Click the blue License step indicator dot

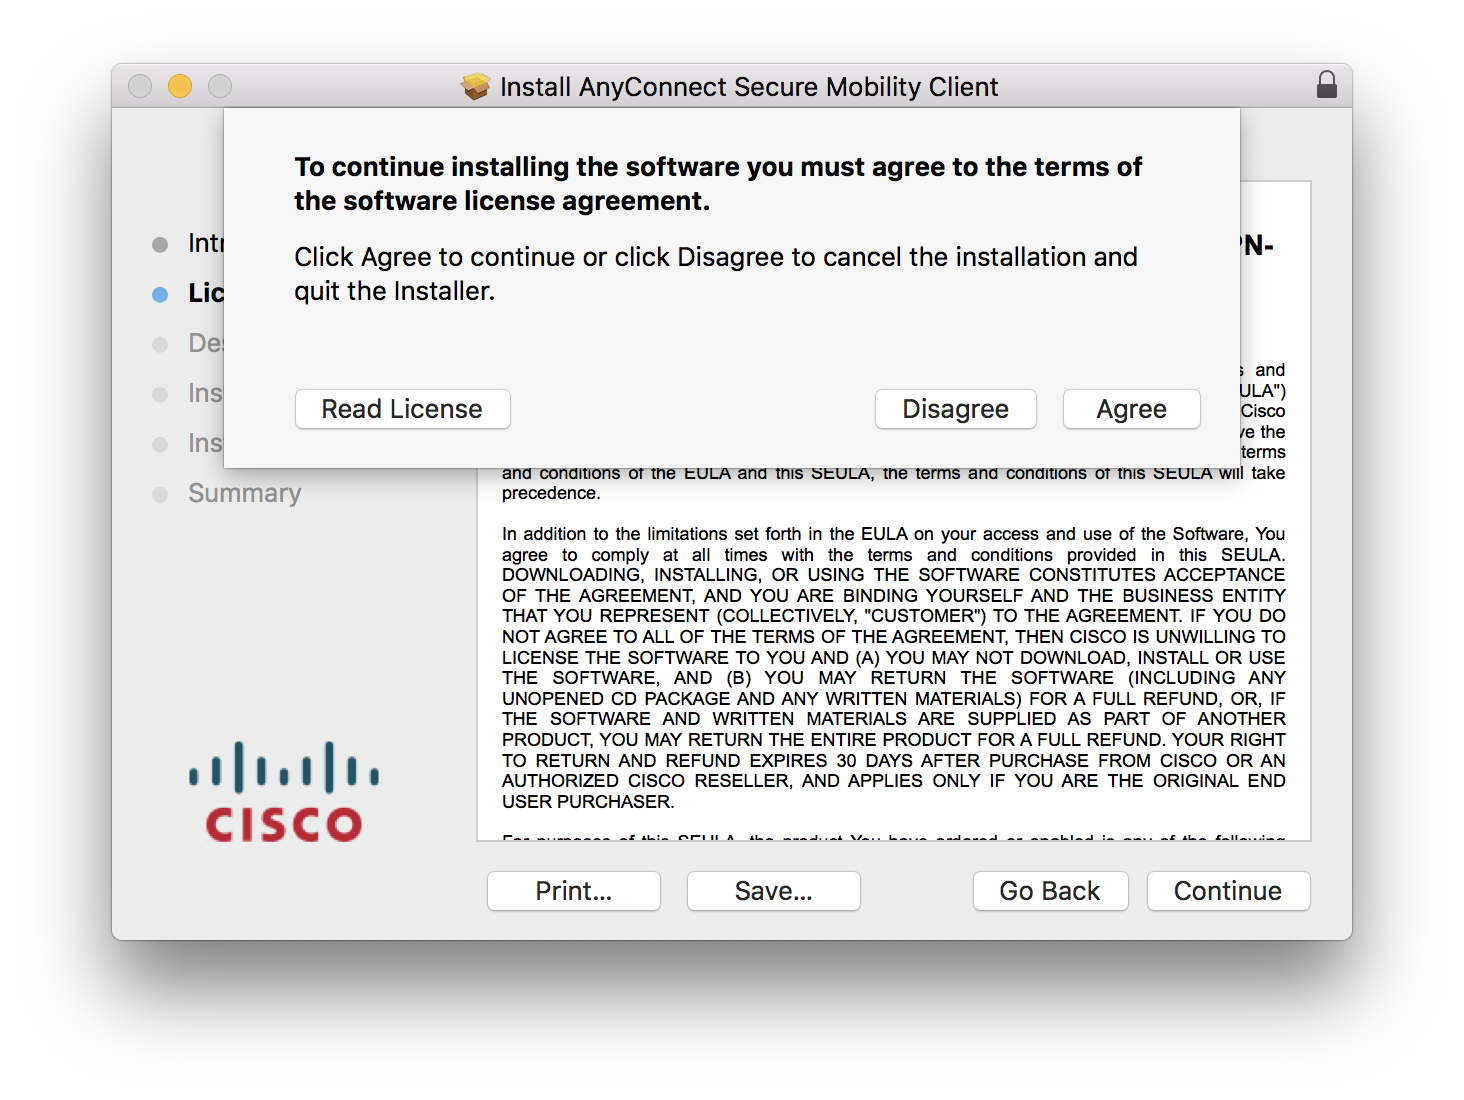(x=161, y=293)
